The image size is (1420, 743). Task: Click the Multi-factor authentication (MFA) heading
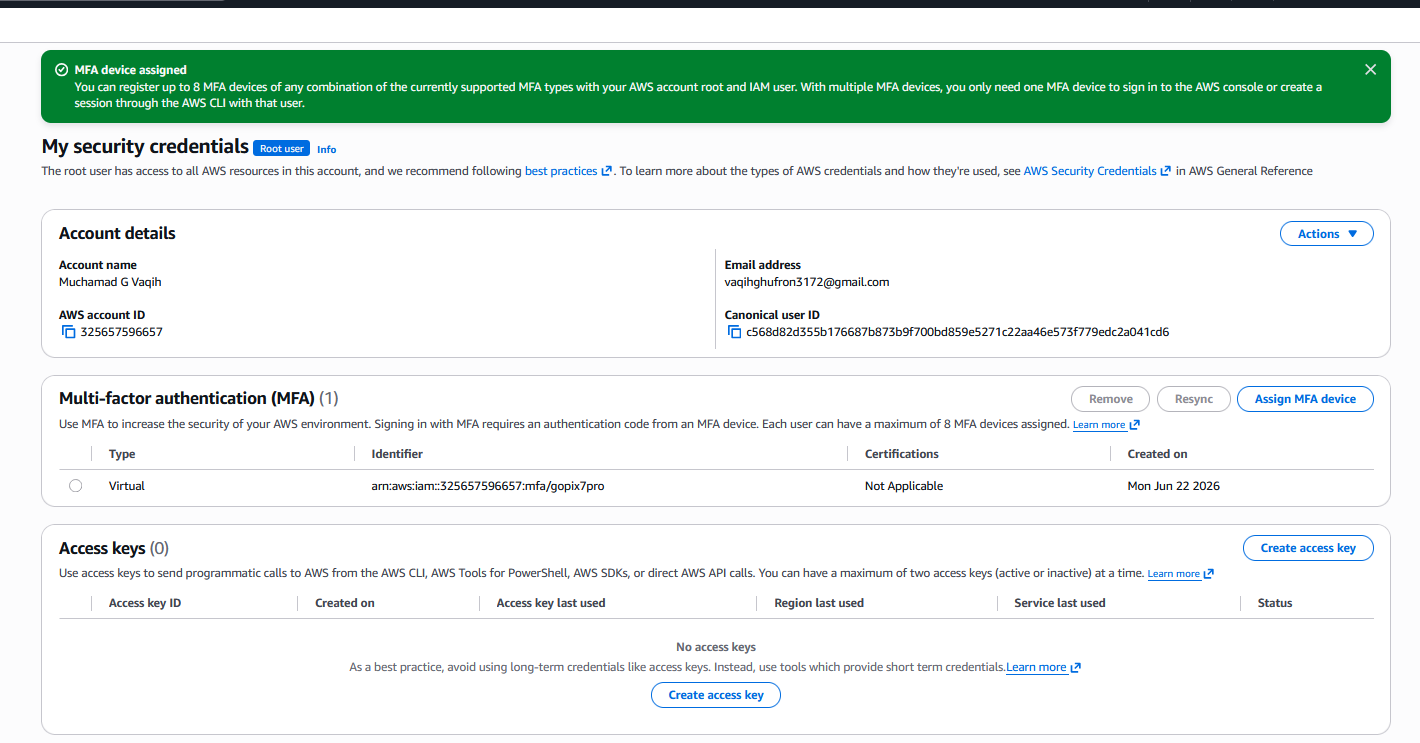[187, 399]
